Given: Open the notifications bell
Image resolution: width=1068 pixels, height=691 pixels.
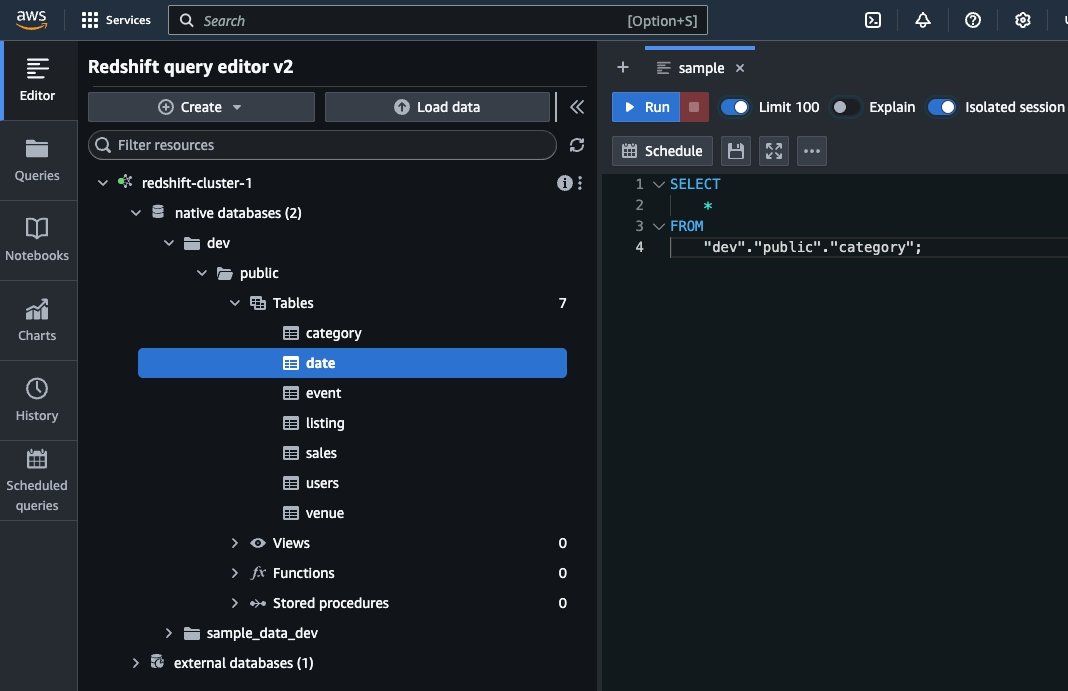Looking at the screenshot, I should click(922, 20).
